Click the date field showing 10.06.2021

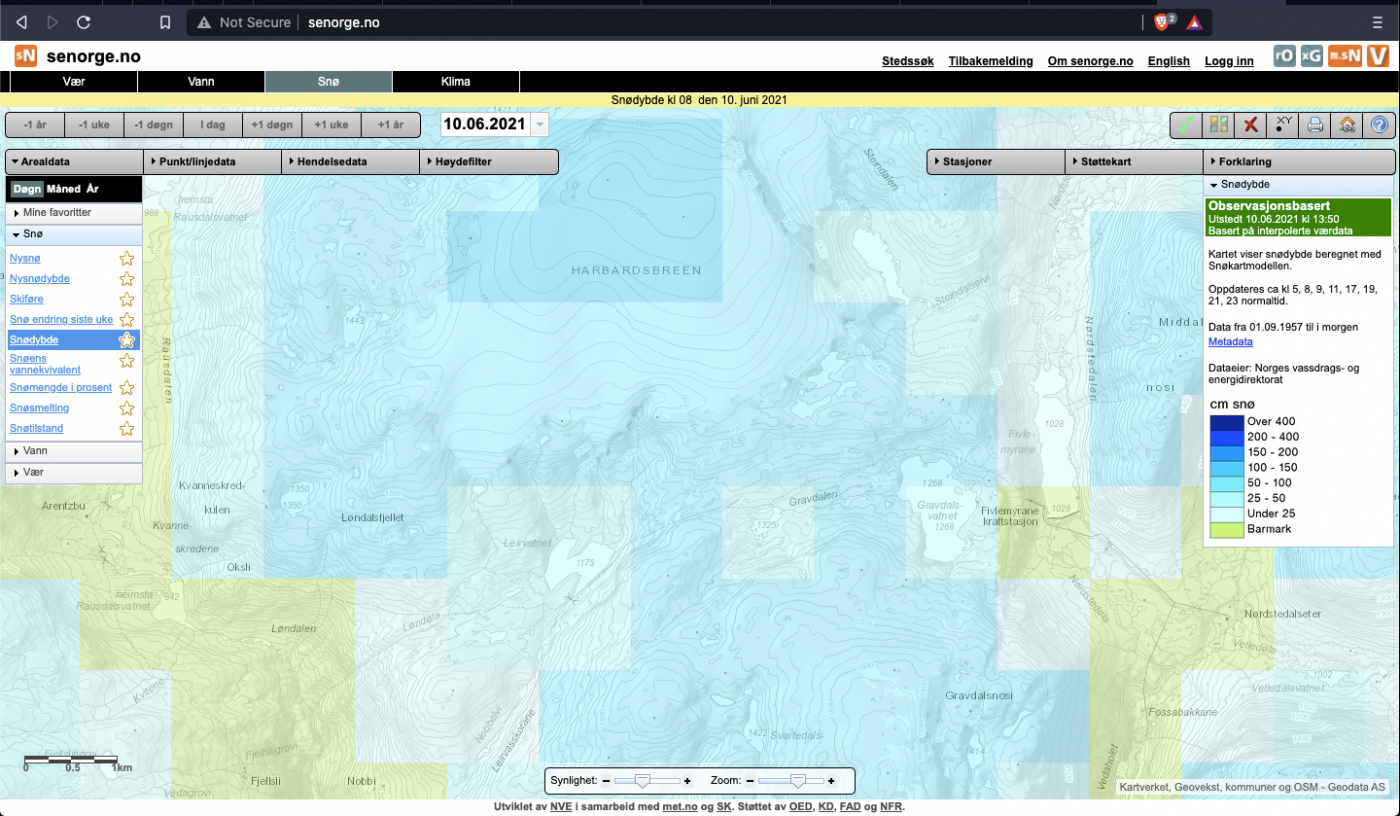tap(485, 125)
